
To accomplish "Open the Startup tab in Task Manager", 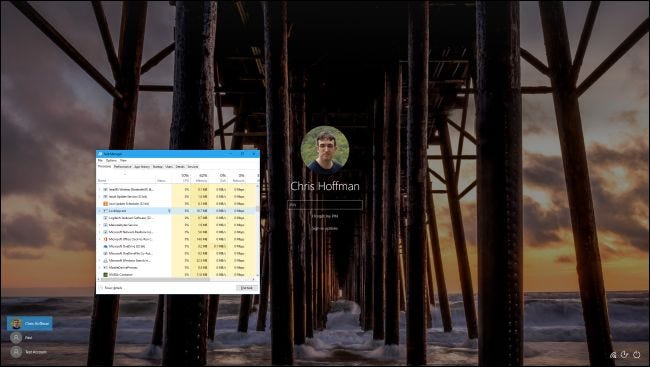I will click(158, 167).
